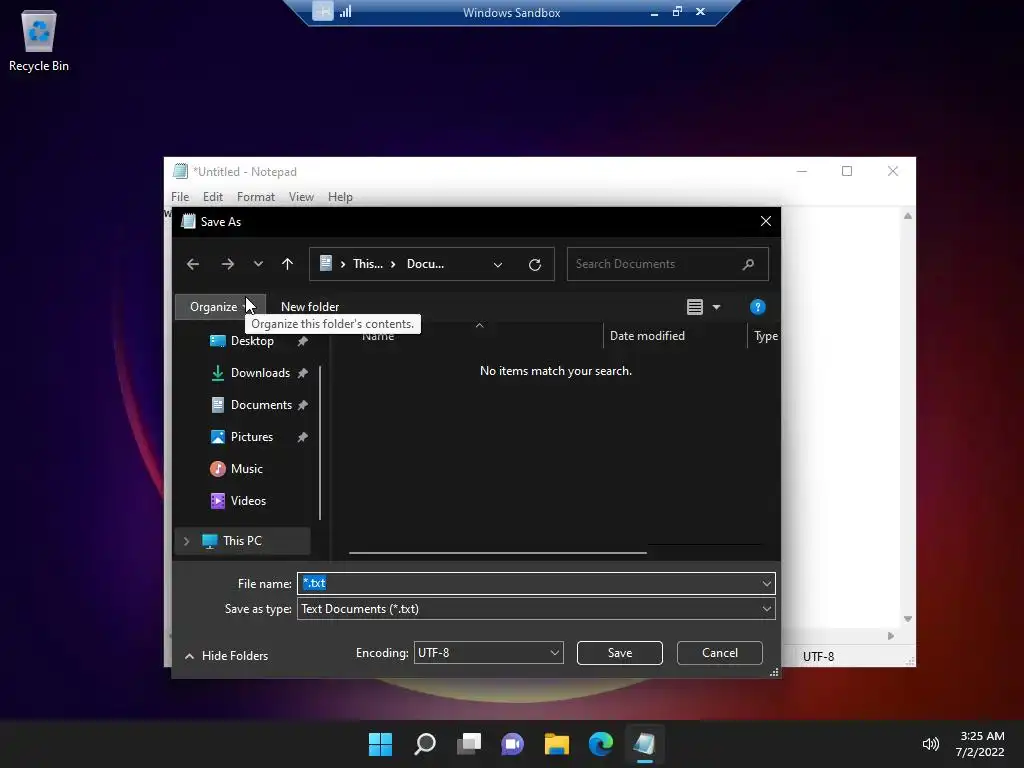Open Notepad File menu

180,197
